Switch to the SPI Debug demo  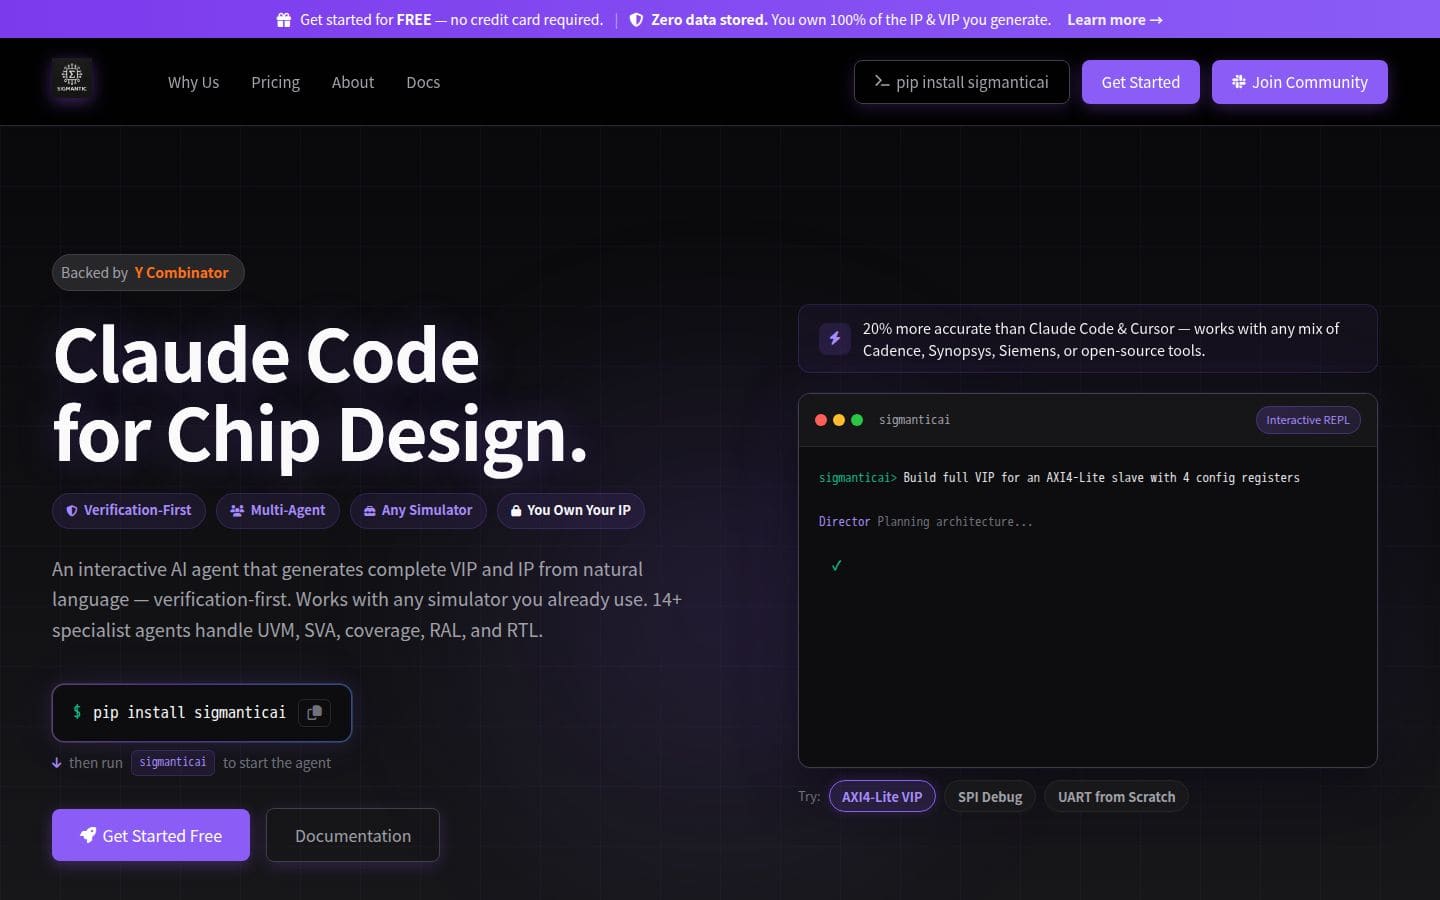[x=990, y=797]
